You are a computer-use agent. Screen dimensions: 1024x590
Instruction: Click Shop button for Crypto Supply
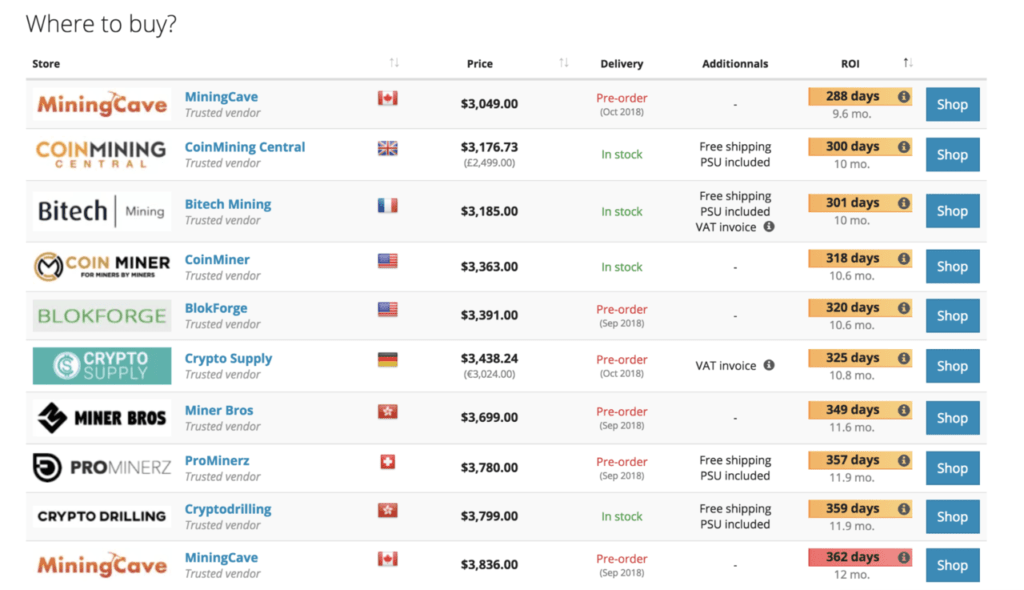point(952,366)
